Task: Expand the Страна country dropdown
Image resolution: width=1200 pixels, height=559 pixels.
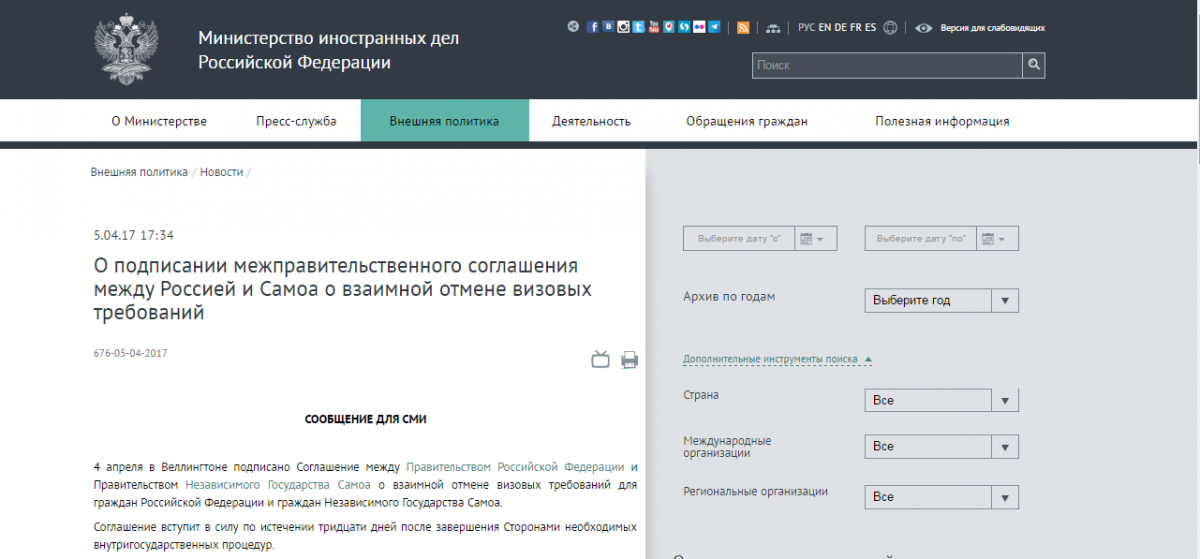Action: point(941,400)
